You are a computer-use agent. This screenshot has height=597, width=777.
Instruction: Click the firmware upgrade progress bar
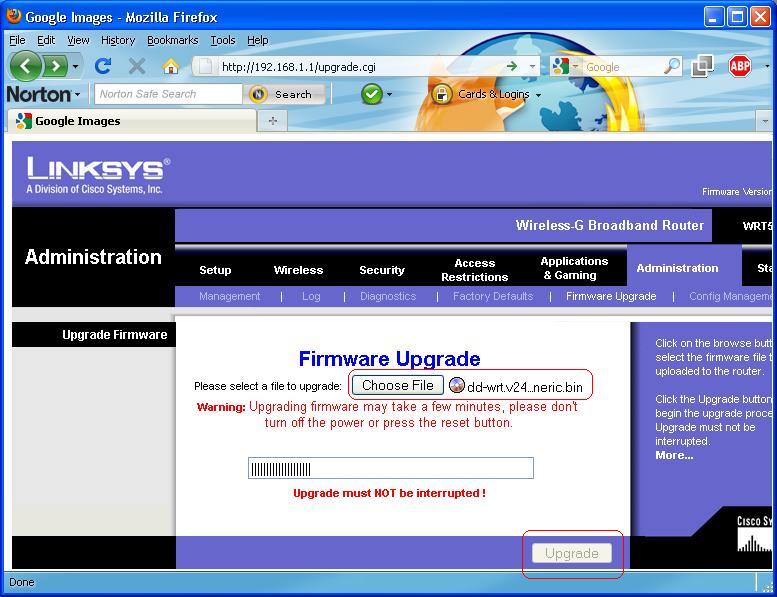tap(391, 468)
